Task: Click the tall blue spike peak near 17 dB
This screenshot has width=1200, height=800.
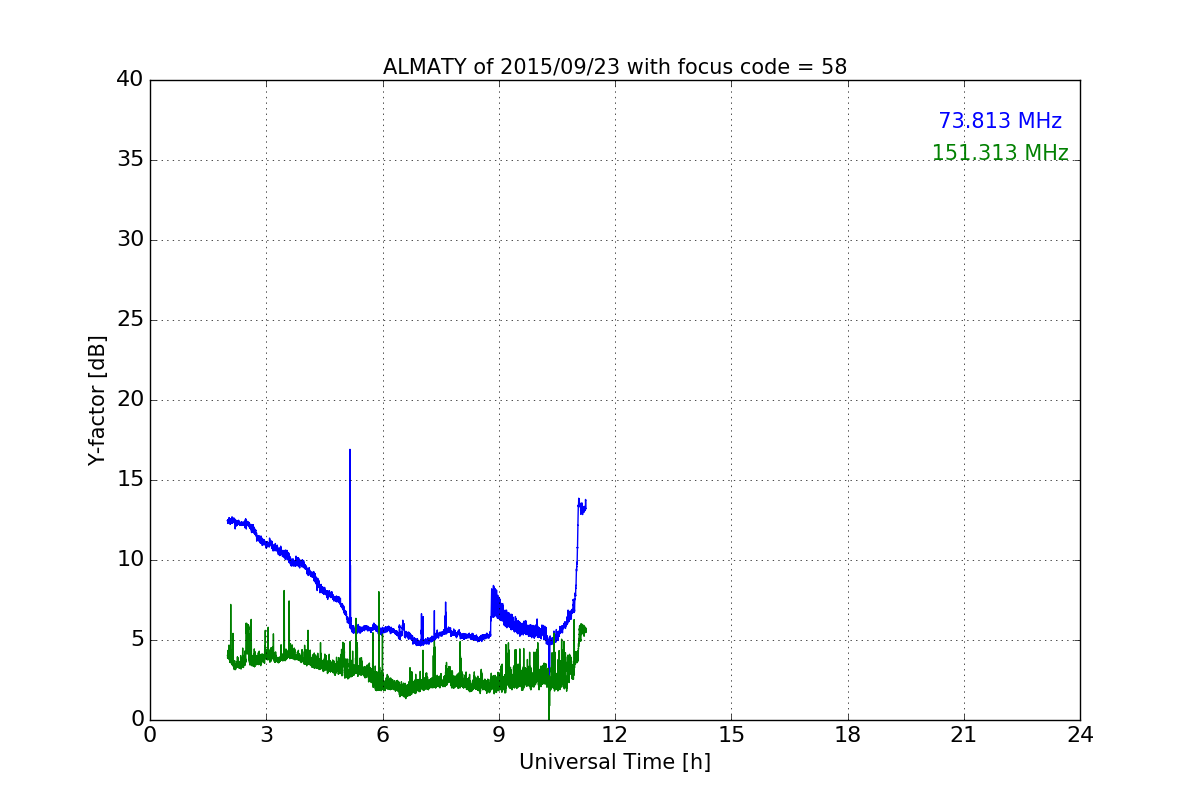Action: [x=350, y=450]
